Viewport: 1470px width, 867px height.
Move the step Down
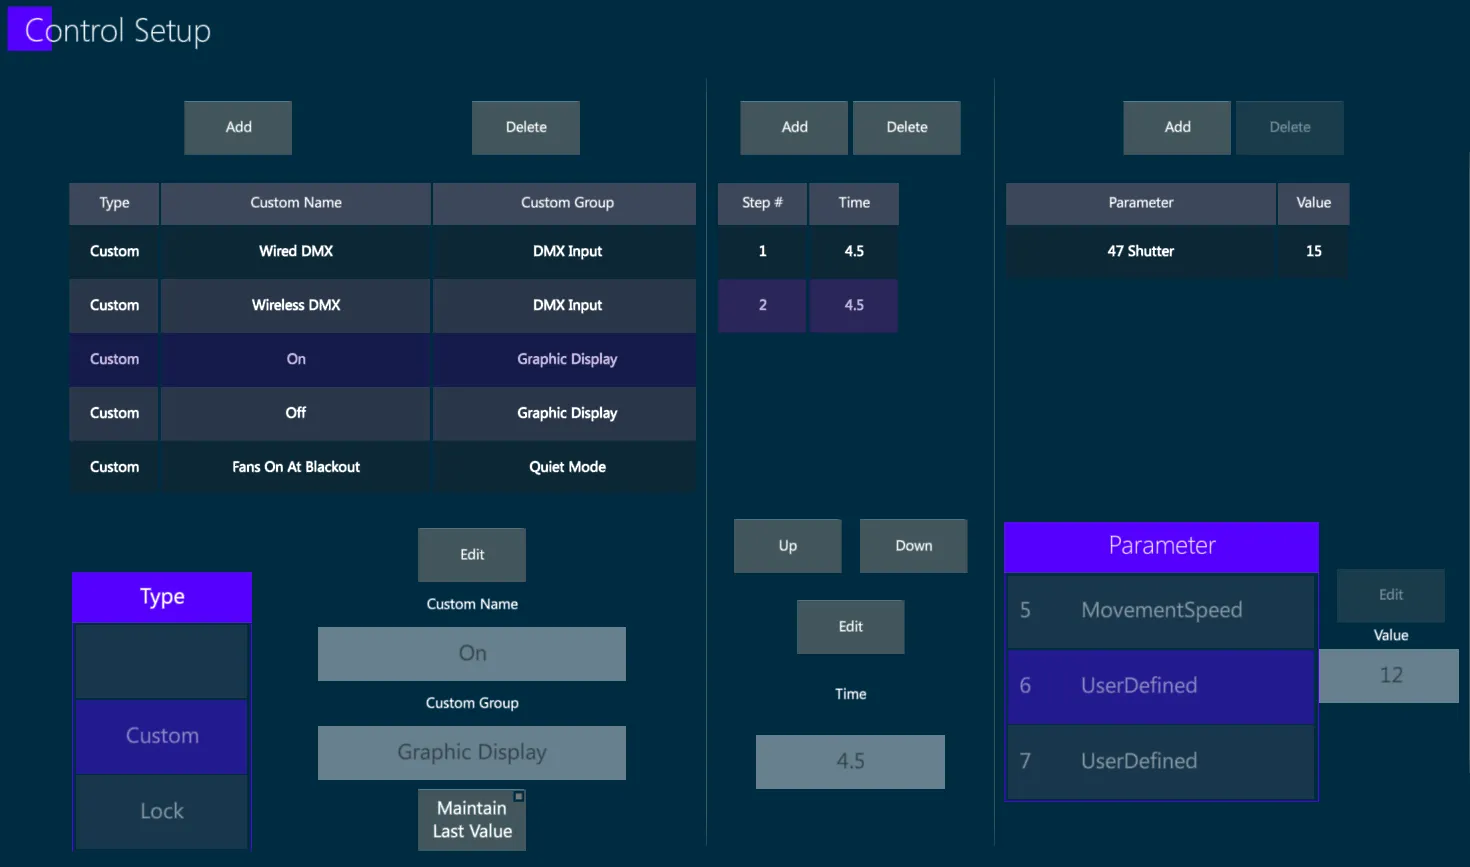coord(914,546)
